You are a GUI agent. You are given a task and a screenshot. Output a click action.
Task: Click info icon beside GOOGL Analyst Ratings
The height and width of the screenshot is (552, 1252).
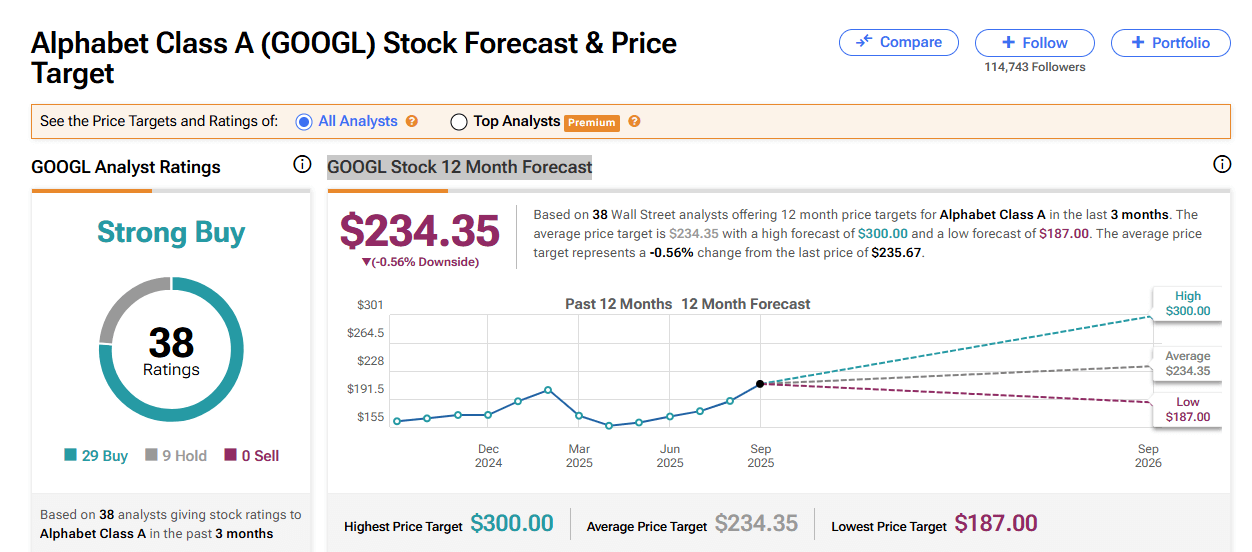(302, 165)
